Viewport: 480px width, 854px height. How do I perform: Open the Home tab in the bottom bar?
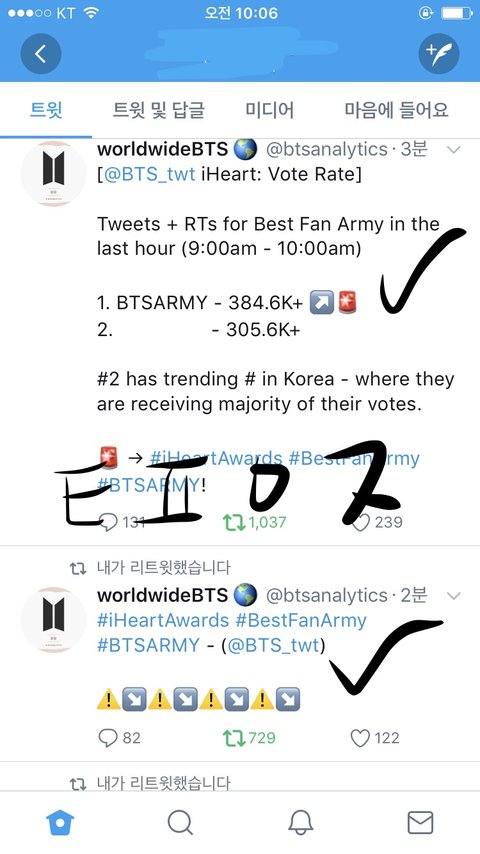(60, 822)
